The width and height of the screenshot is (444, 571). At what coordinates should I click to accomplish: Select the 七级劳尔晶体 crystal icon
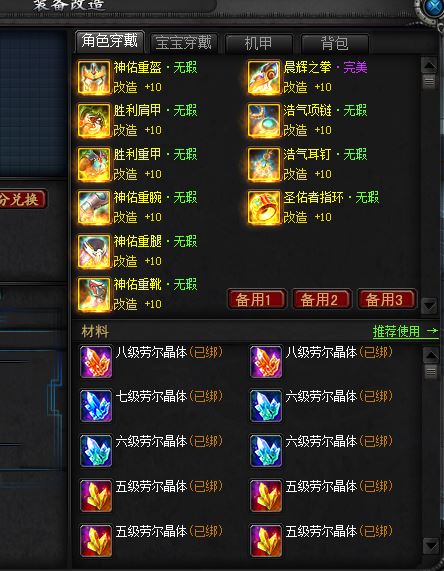click(x=96, y=406)
